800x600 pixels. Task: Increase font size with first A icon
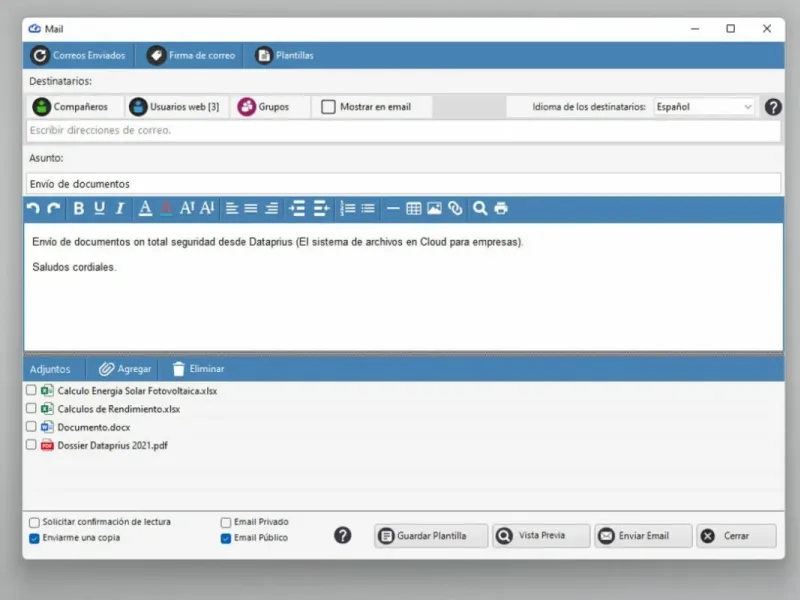187,208
